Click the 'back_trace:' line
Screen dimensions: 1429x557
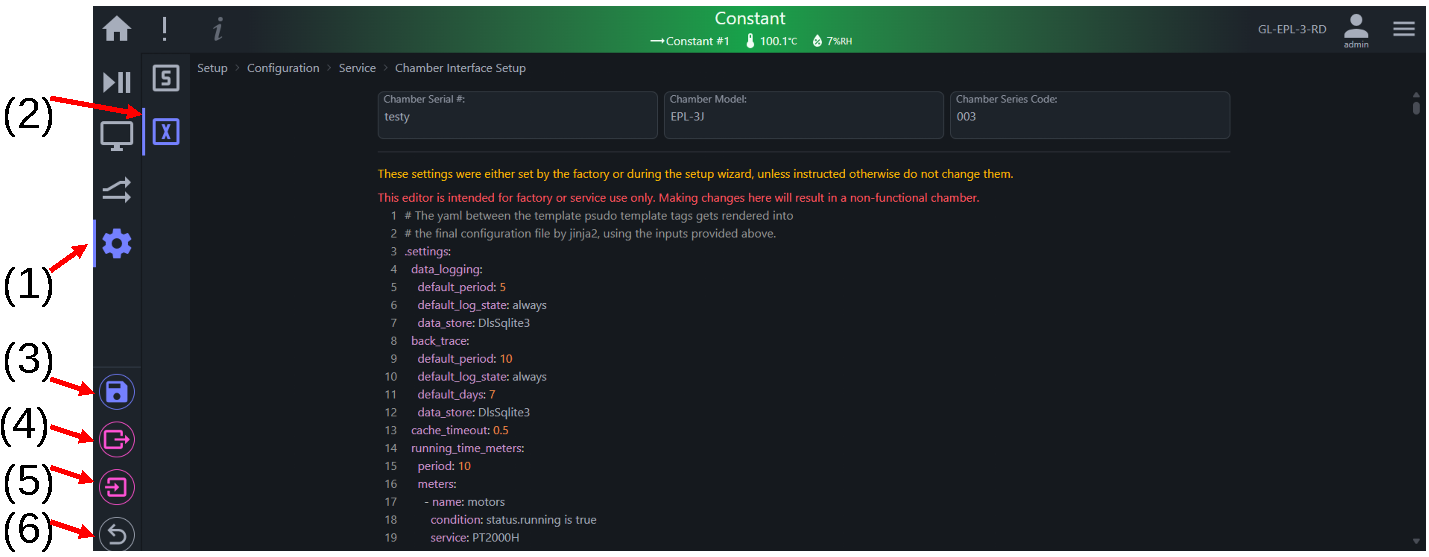(440, 341)
